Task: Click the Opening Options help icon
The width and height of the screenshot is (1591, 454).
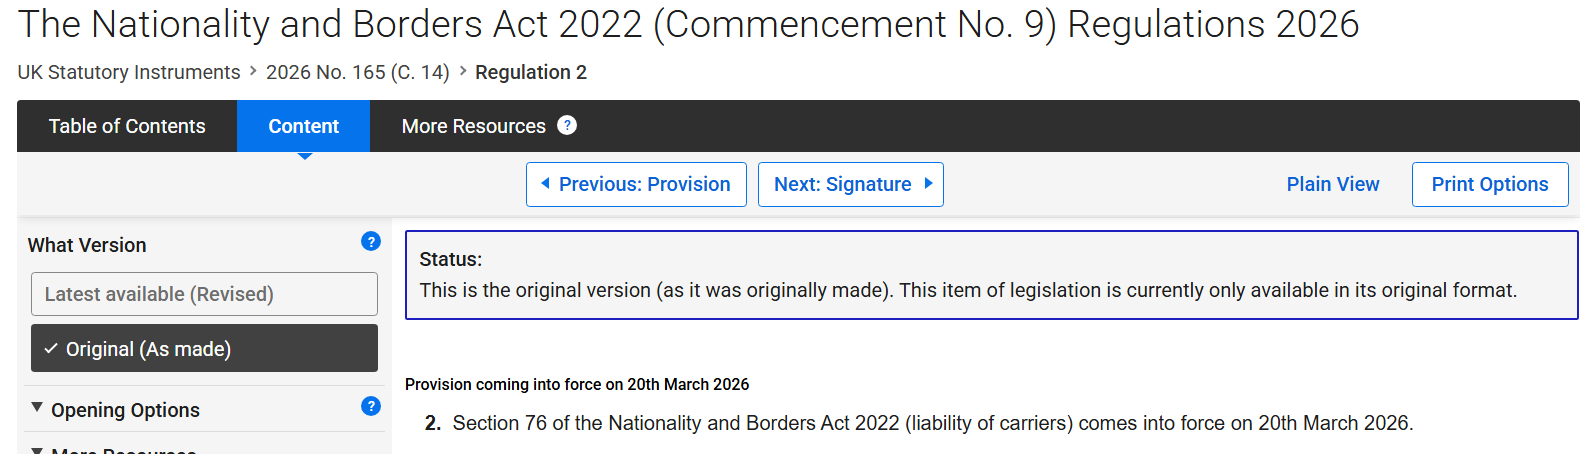Action: 371,406
